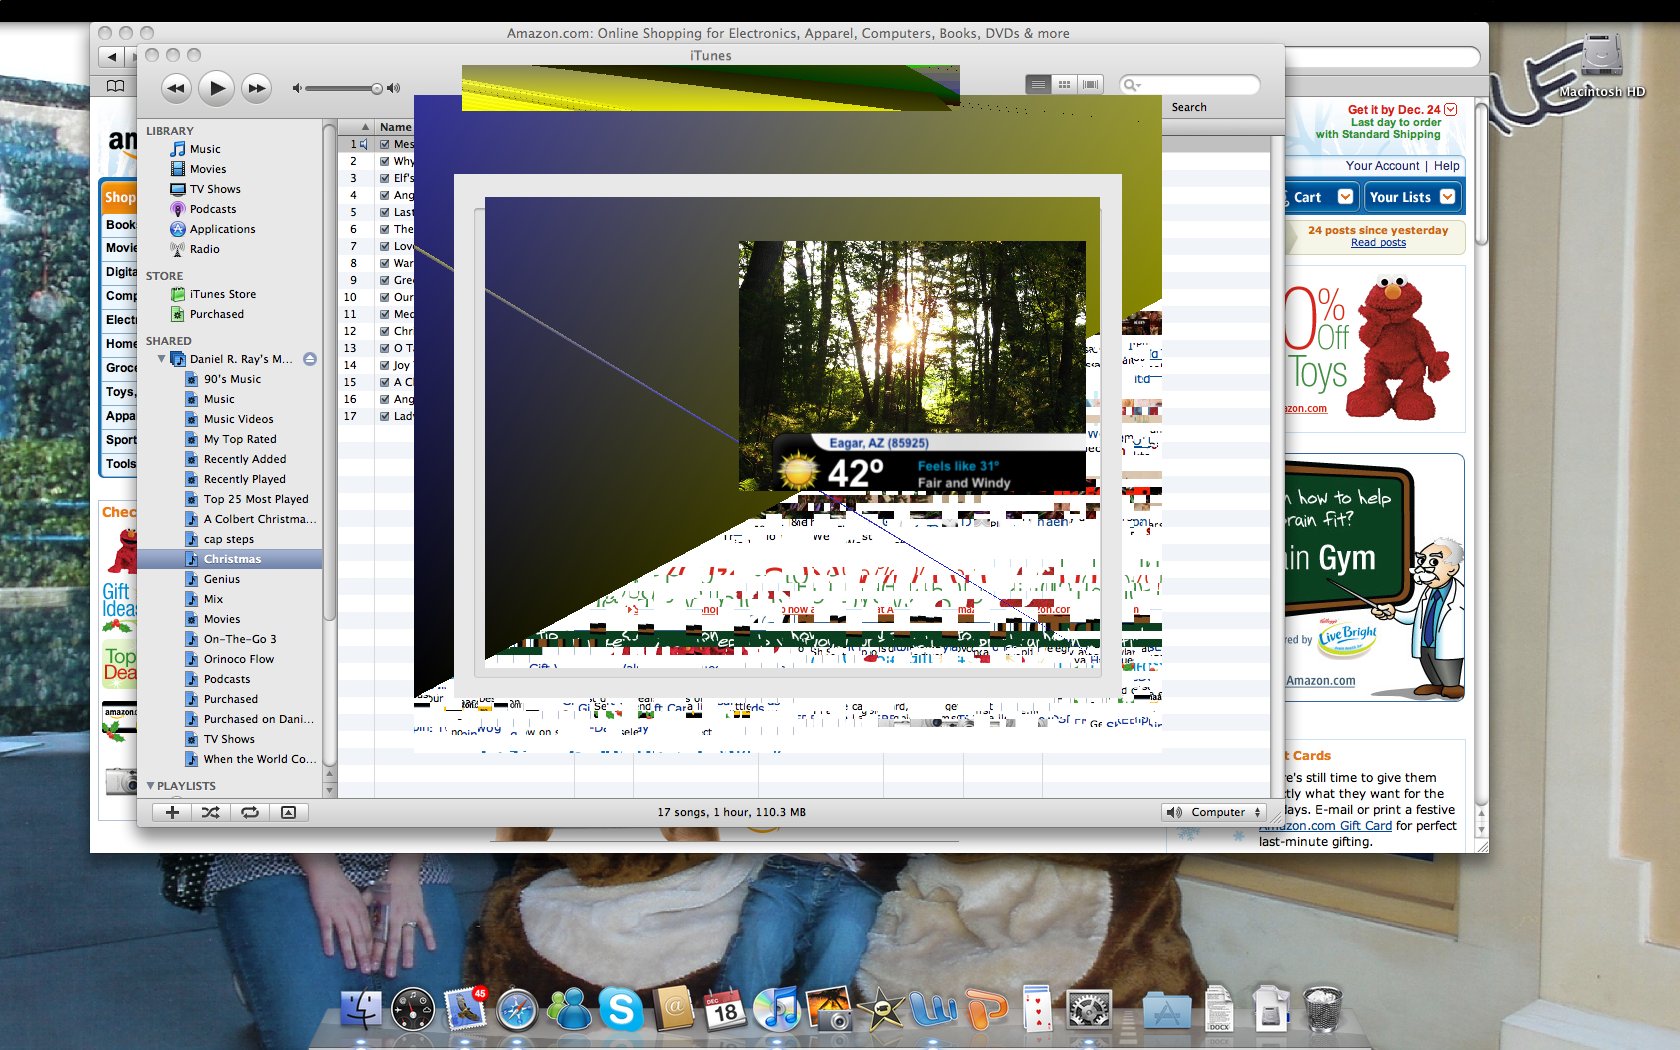The height and width of the screenshot is (1050, 1680).
Task: Switch iTunes to list view
Action: [1039, 85]
